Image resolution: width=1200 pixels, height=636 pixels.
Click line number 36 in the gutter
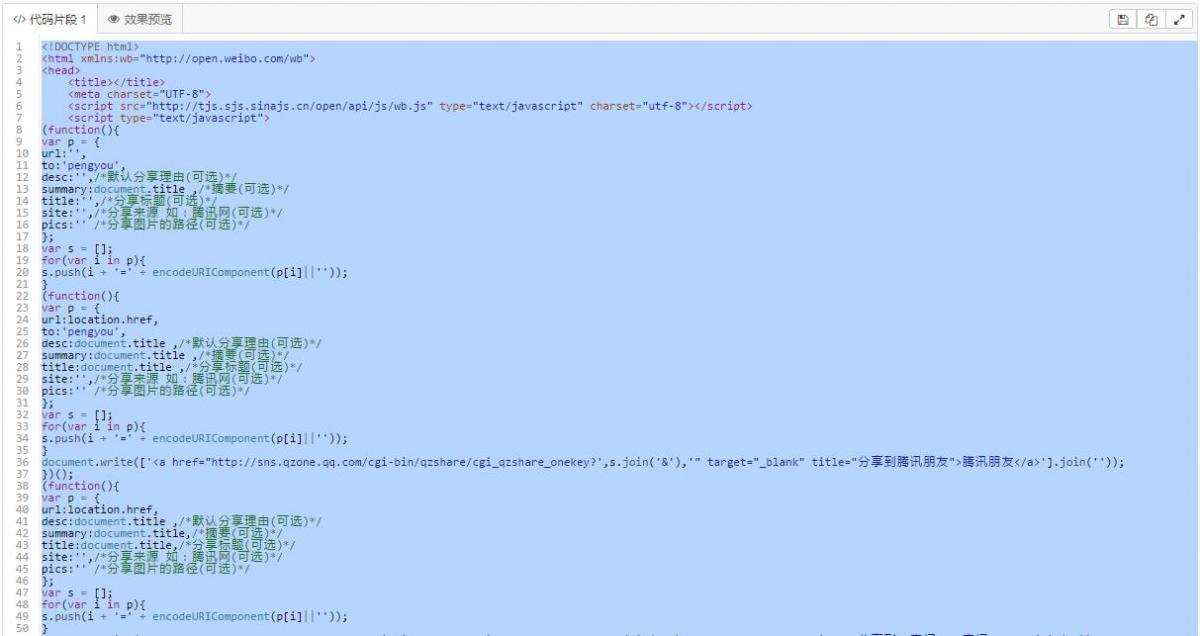tap(22, 461)
